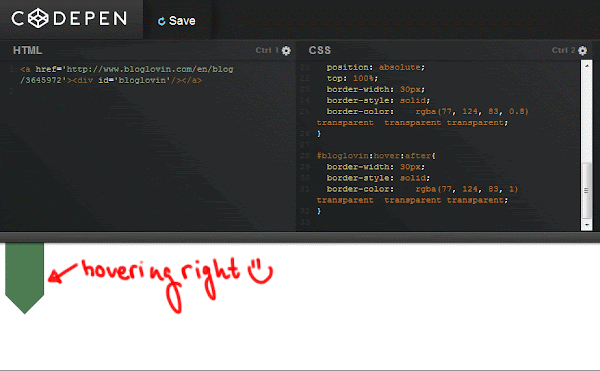Click the Ctrl 1 shortcut label
The image size is (600, 371).
click(267, 50)
